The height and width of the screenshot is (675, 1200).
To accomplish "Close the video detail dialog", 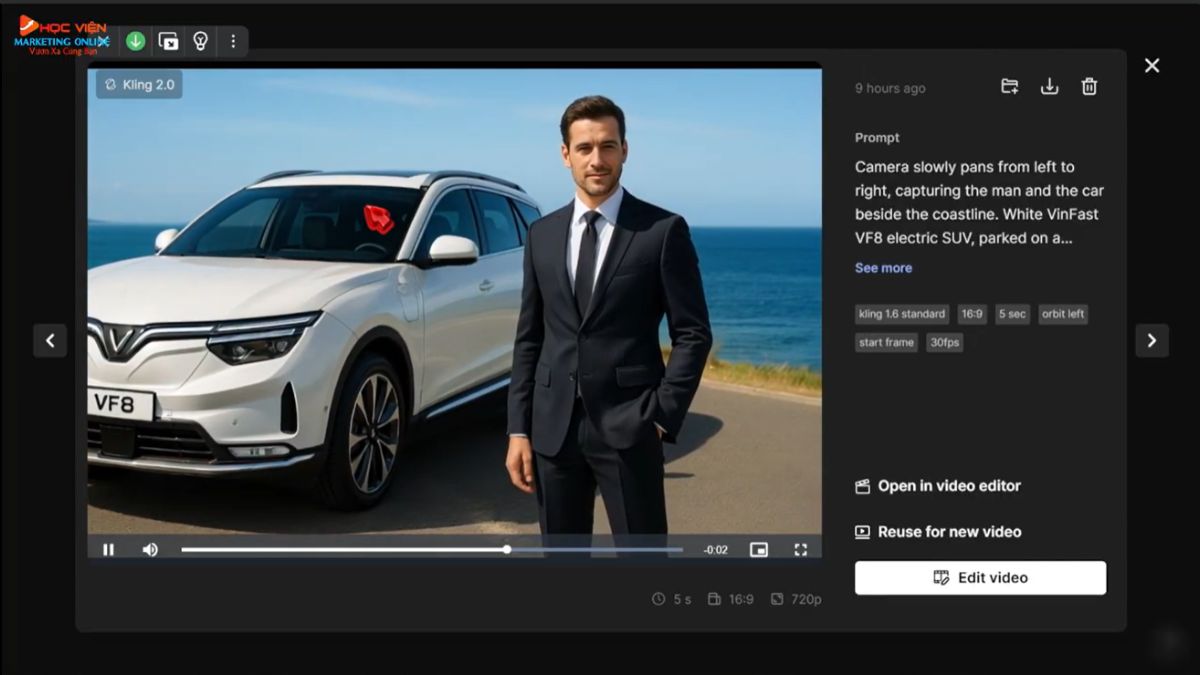I will click(1152, 65).
